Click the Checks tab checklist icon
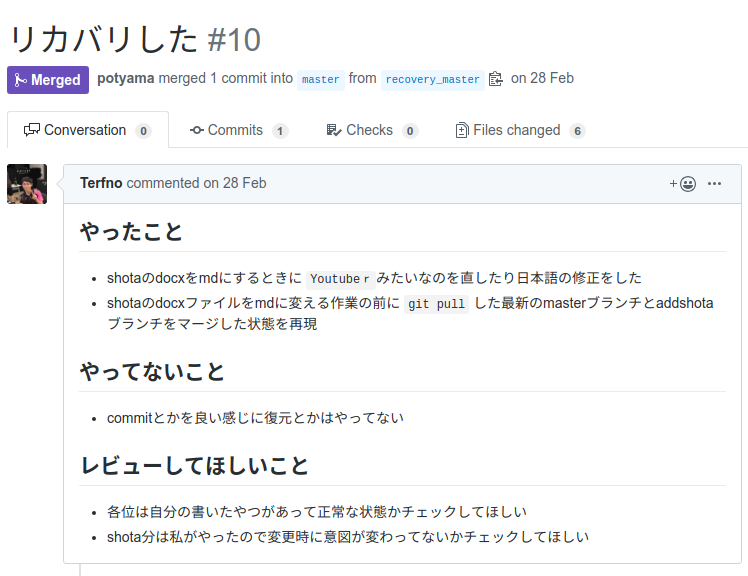The height and width of the screenshot is (576, 748). pos(333,130)
